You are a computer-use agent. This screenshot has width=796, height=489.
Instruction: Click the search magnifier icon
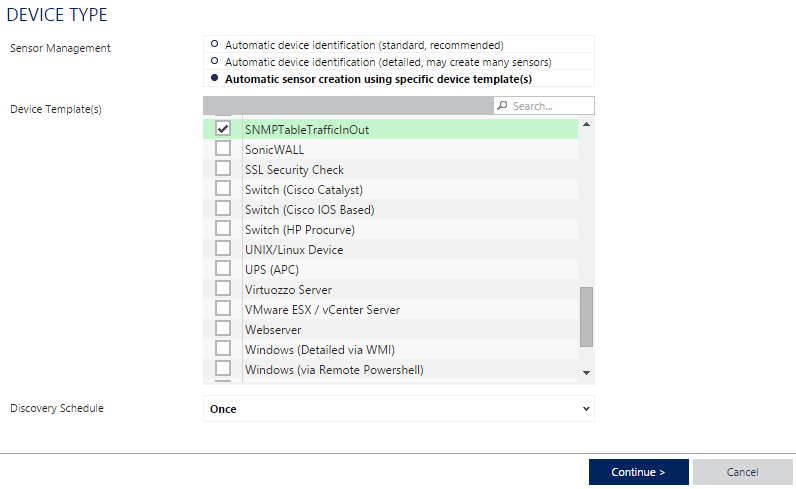coord(502,106)
